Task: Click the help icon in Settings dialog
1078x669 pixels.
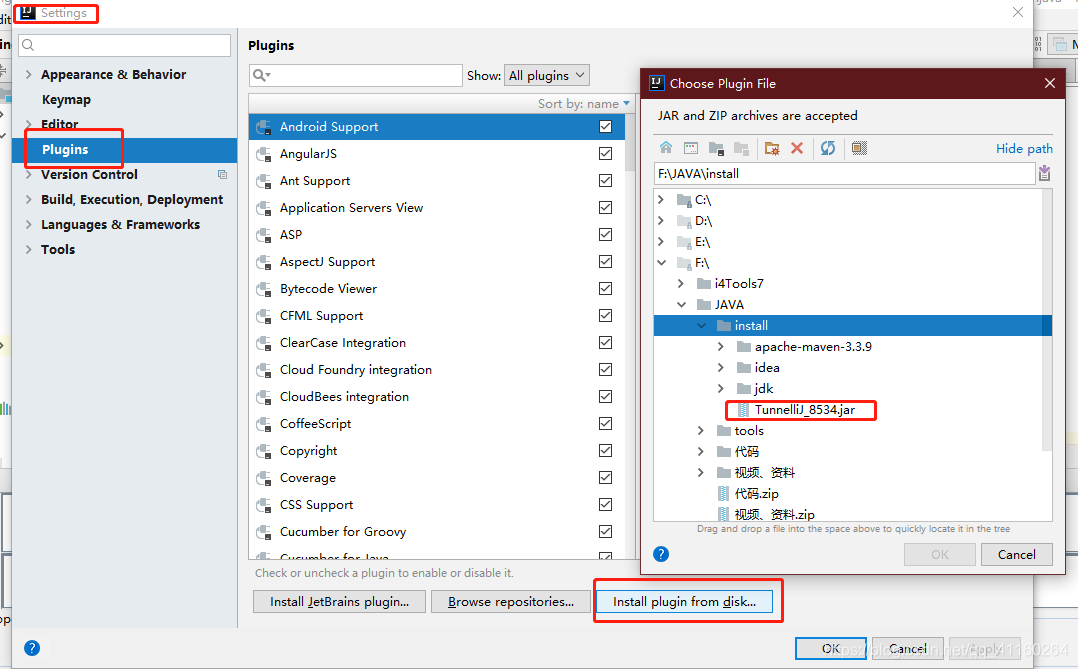Action: (x=32, y=648)
